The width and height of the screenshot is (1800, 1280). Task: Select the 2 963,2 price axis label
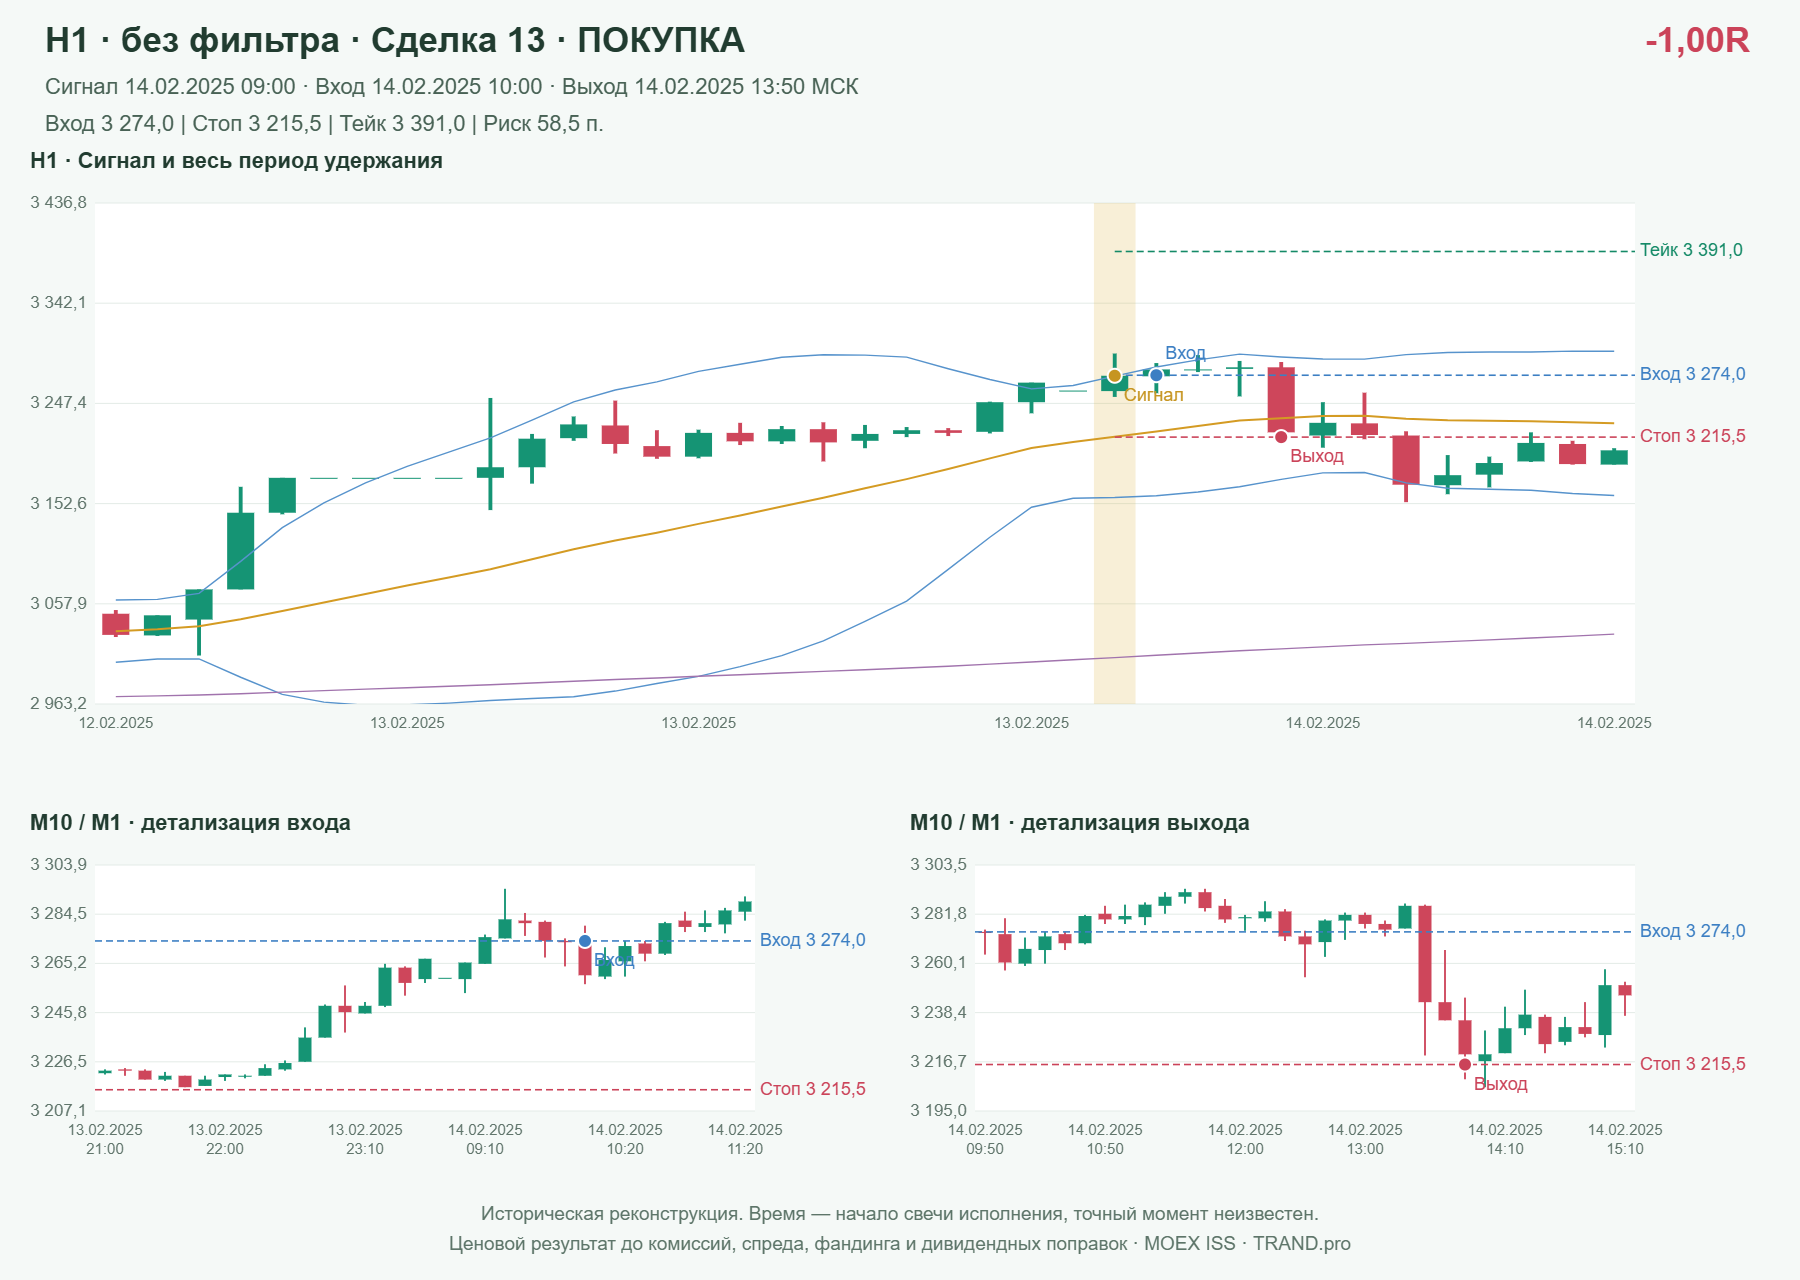coord(59,703)
